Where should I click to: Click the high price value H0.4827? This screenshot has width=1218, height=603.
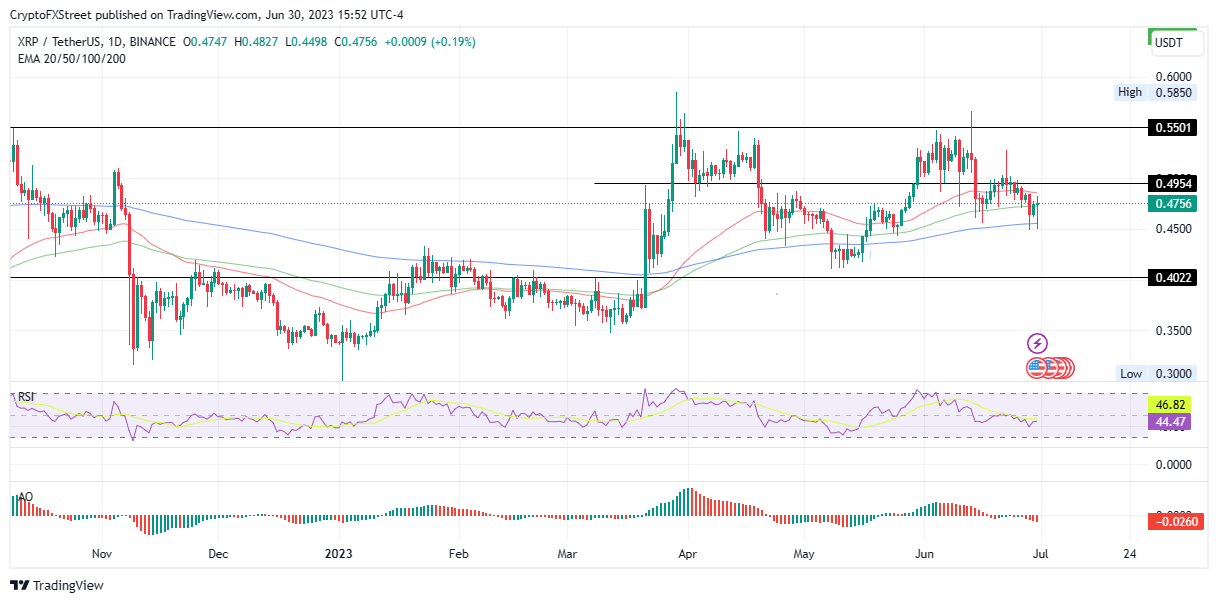pyautogui.click(x=254, y=42)
